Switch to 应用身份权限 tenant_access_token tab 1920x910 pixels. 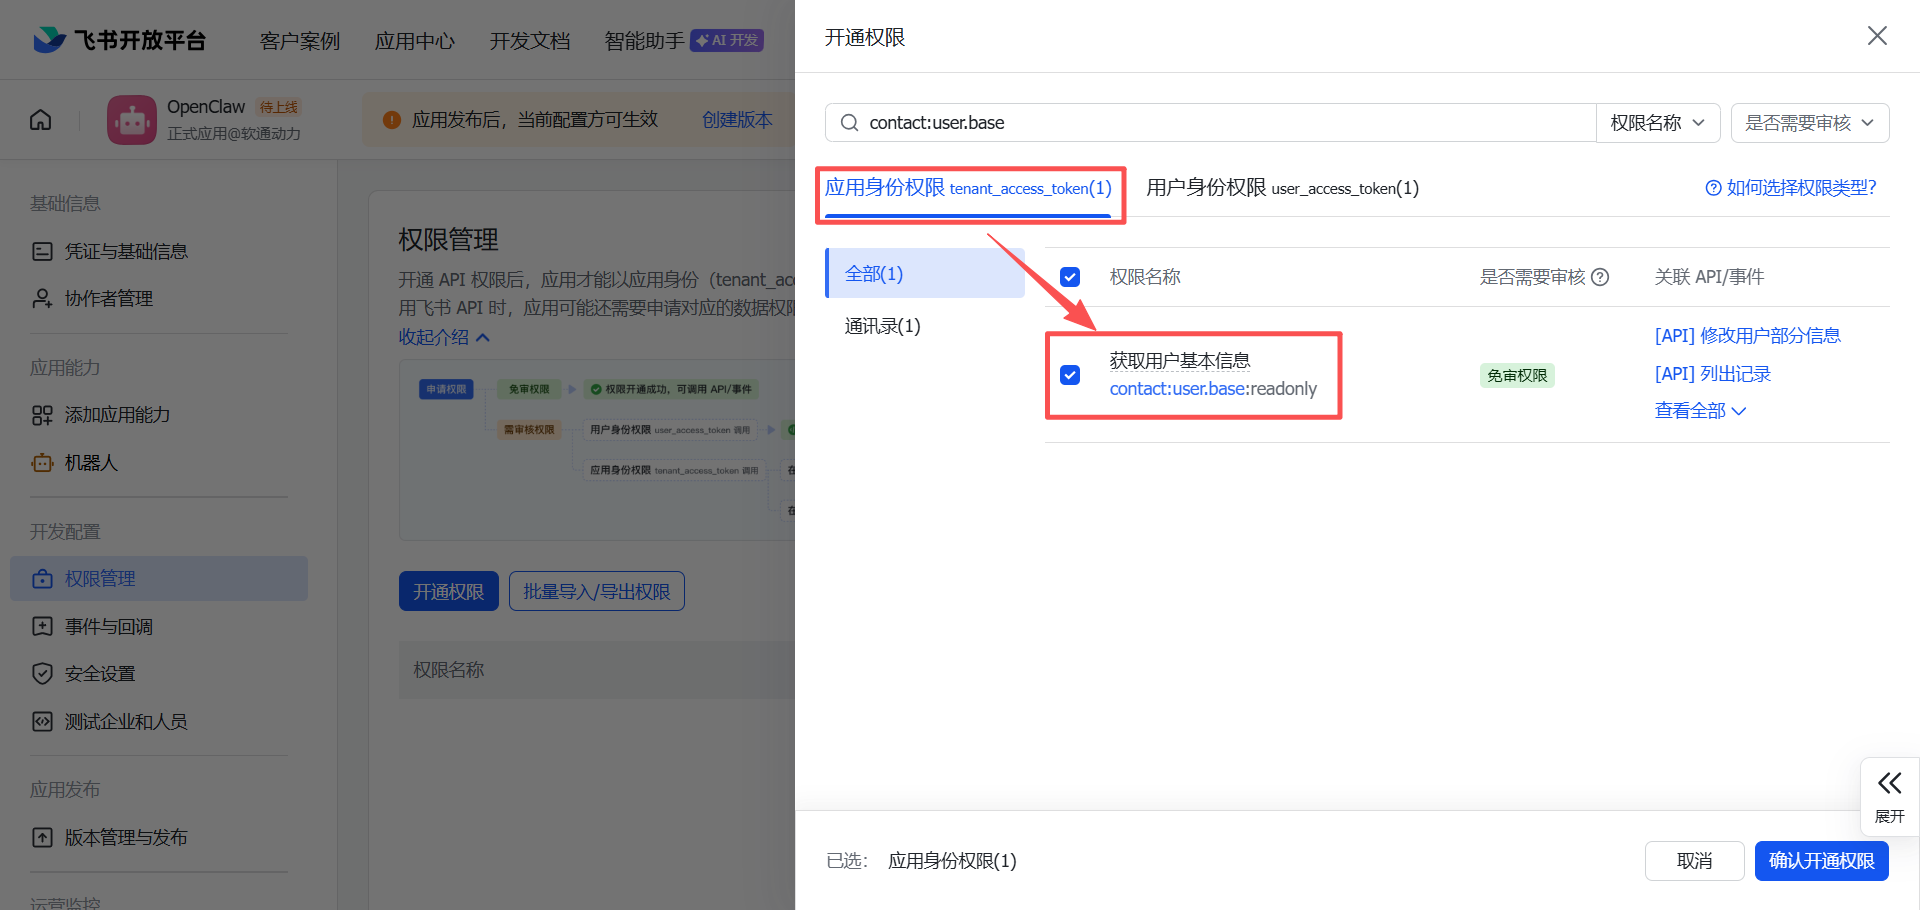(968, 188)
